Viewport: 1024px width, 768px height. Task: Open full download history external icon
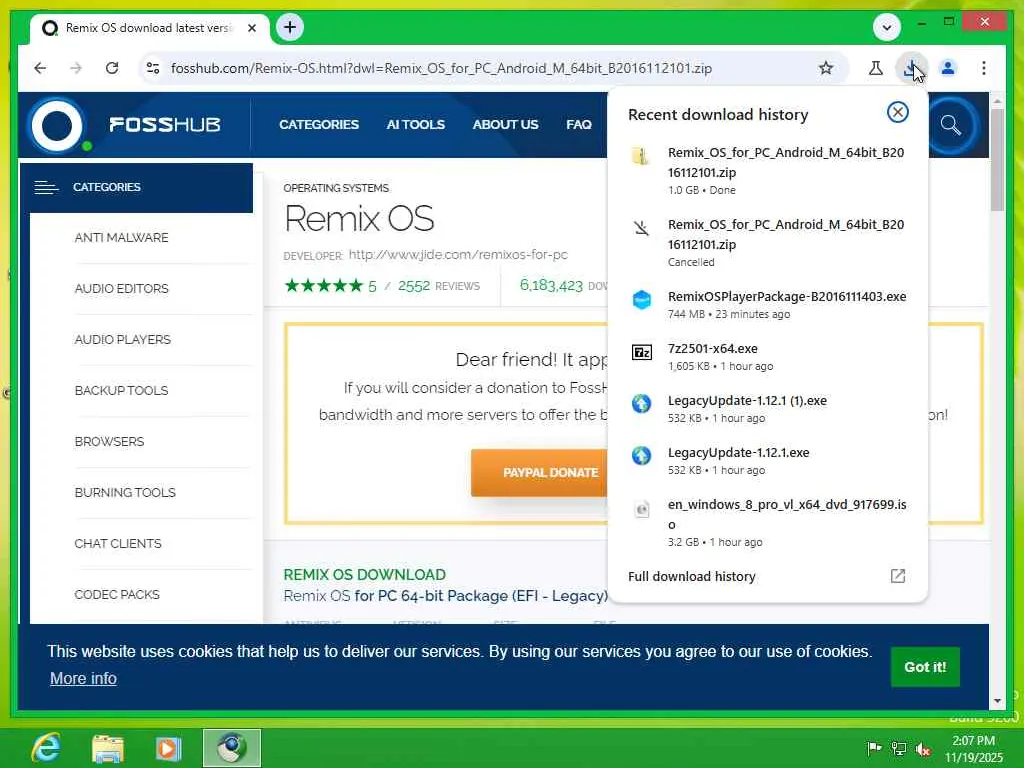pos(898,576)
